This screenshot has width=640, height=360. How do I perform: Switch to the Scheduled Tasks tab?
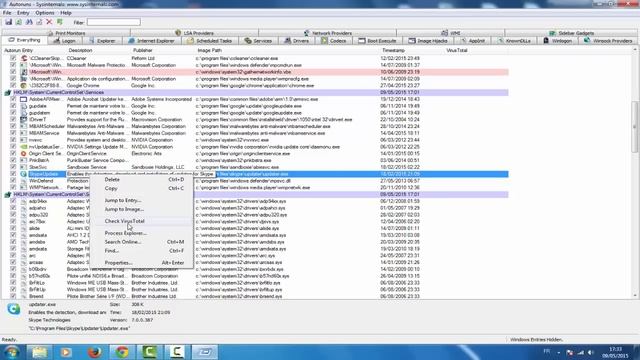pyautogui.click(x=209, y=41)
